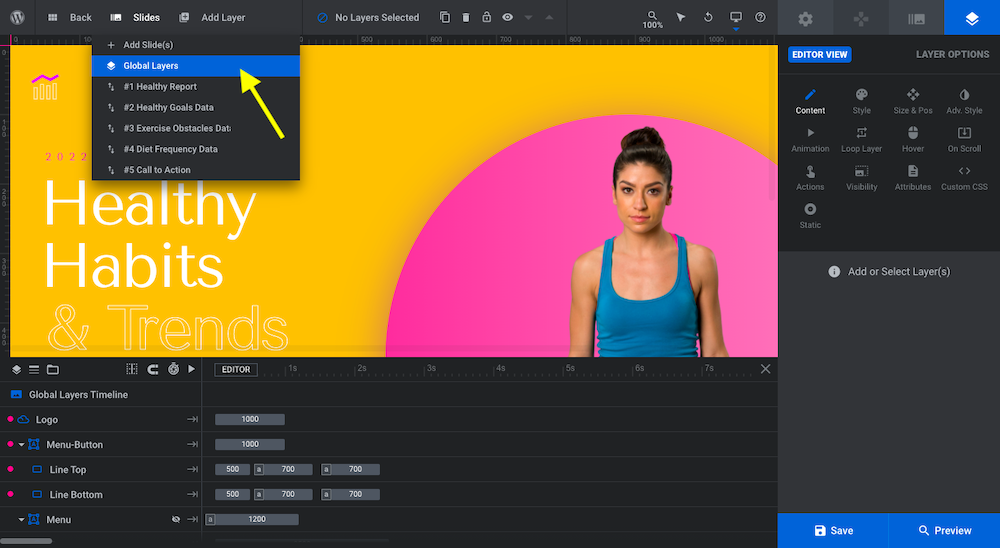Collapse the Menu group arrow

click(x=21, y=519)
